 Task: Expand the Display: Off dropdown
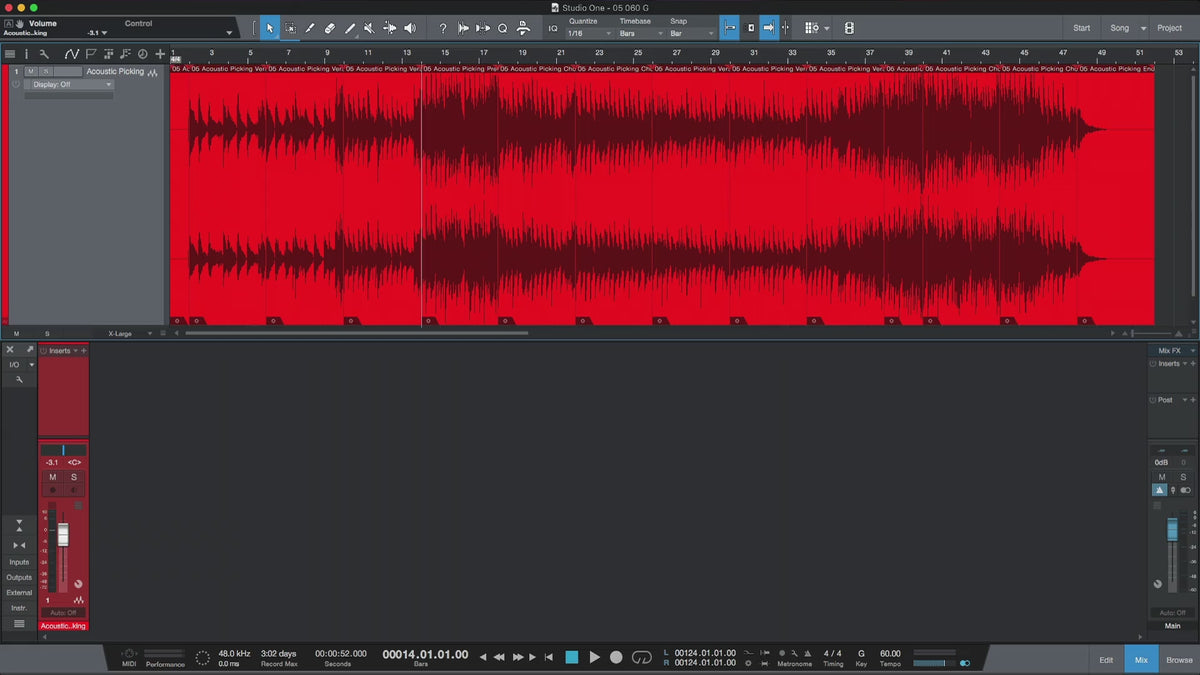click(x=72, y=85)
